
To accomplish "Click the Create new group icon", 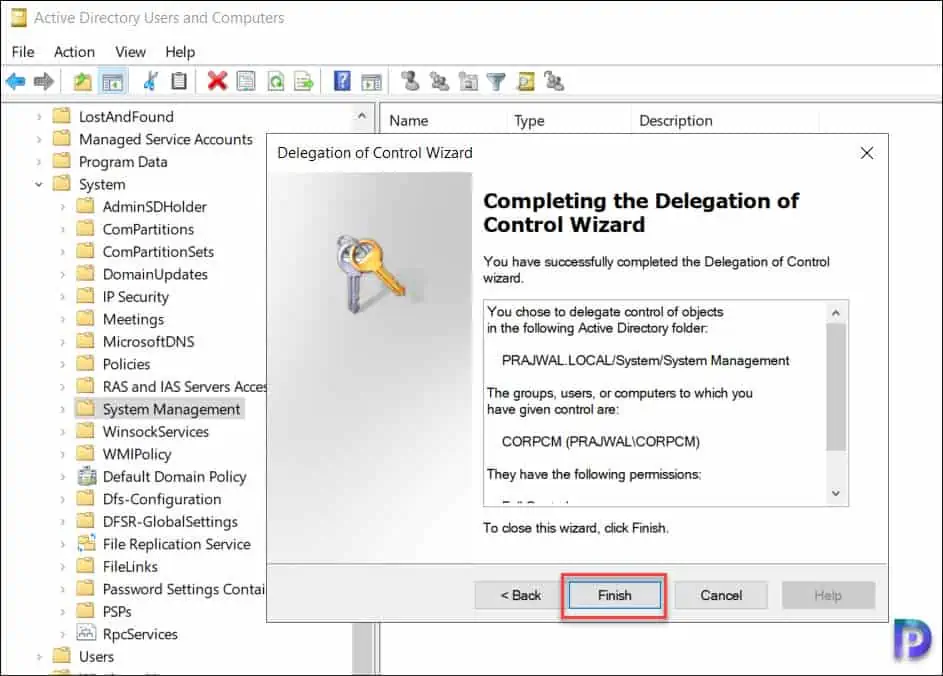I will 439,81.
